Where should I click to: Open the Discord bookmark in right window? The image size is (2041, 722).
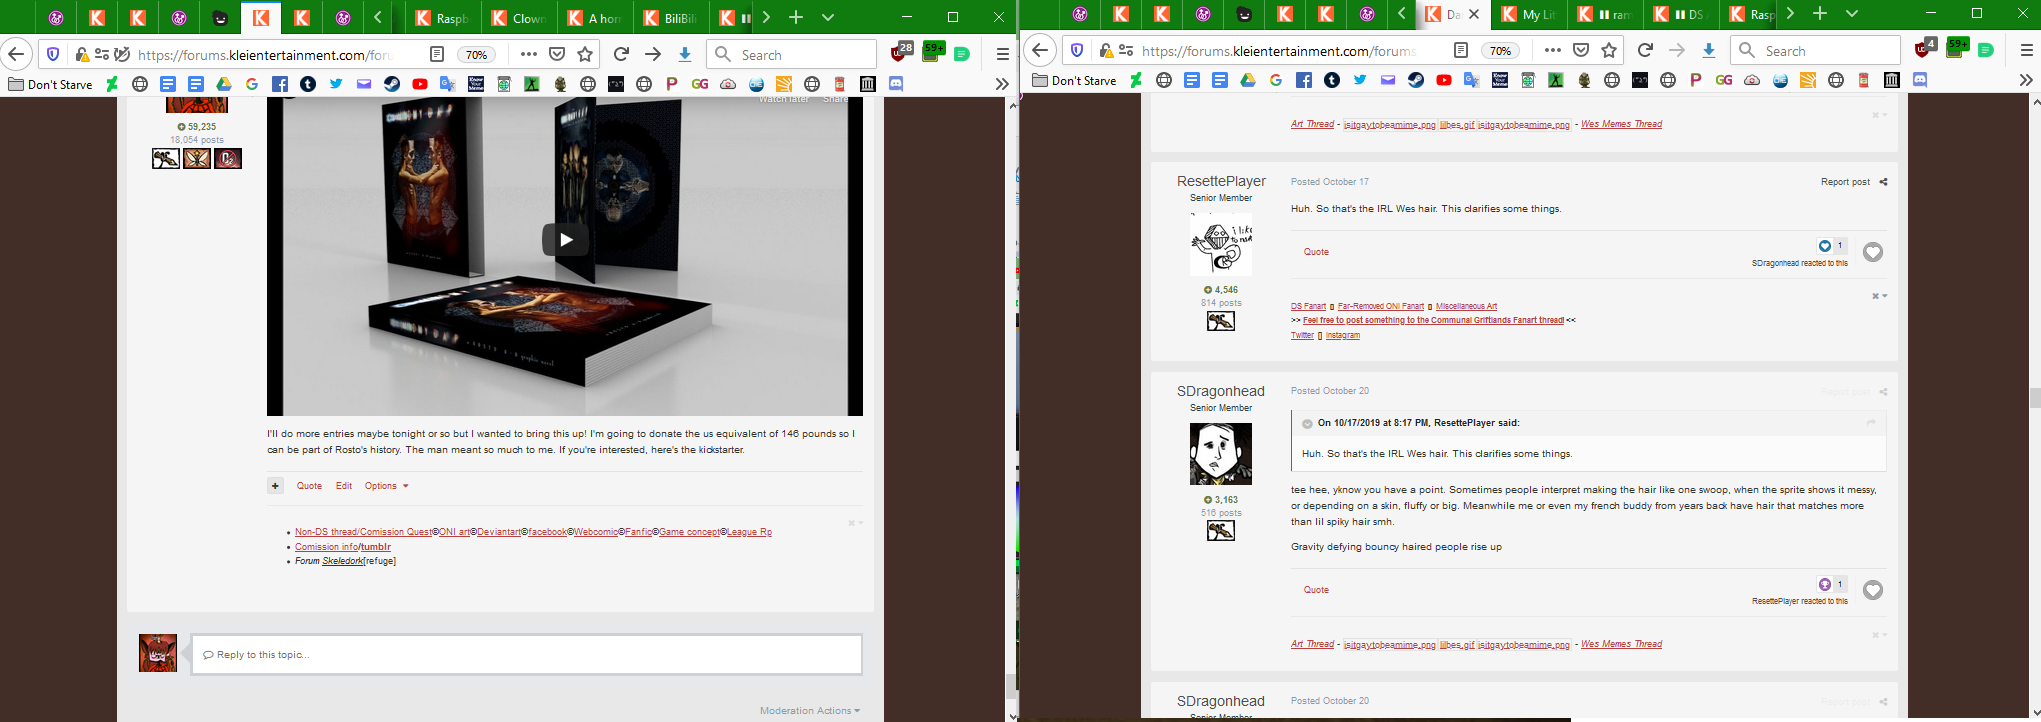click(1919, 80)
